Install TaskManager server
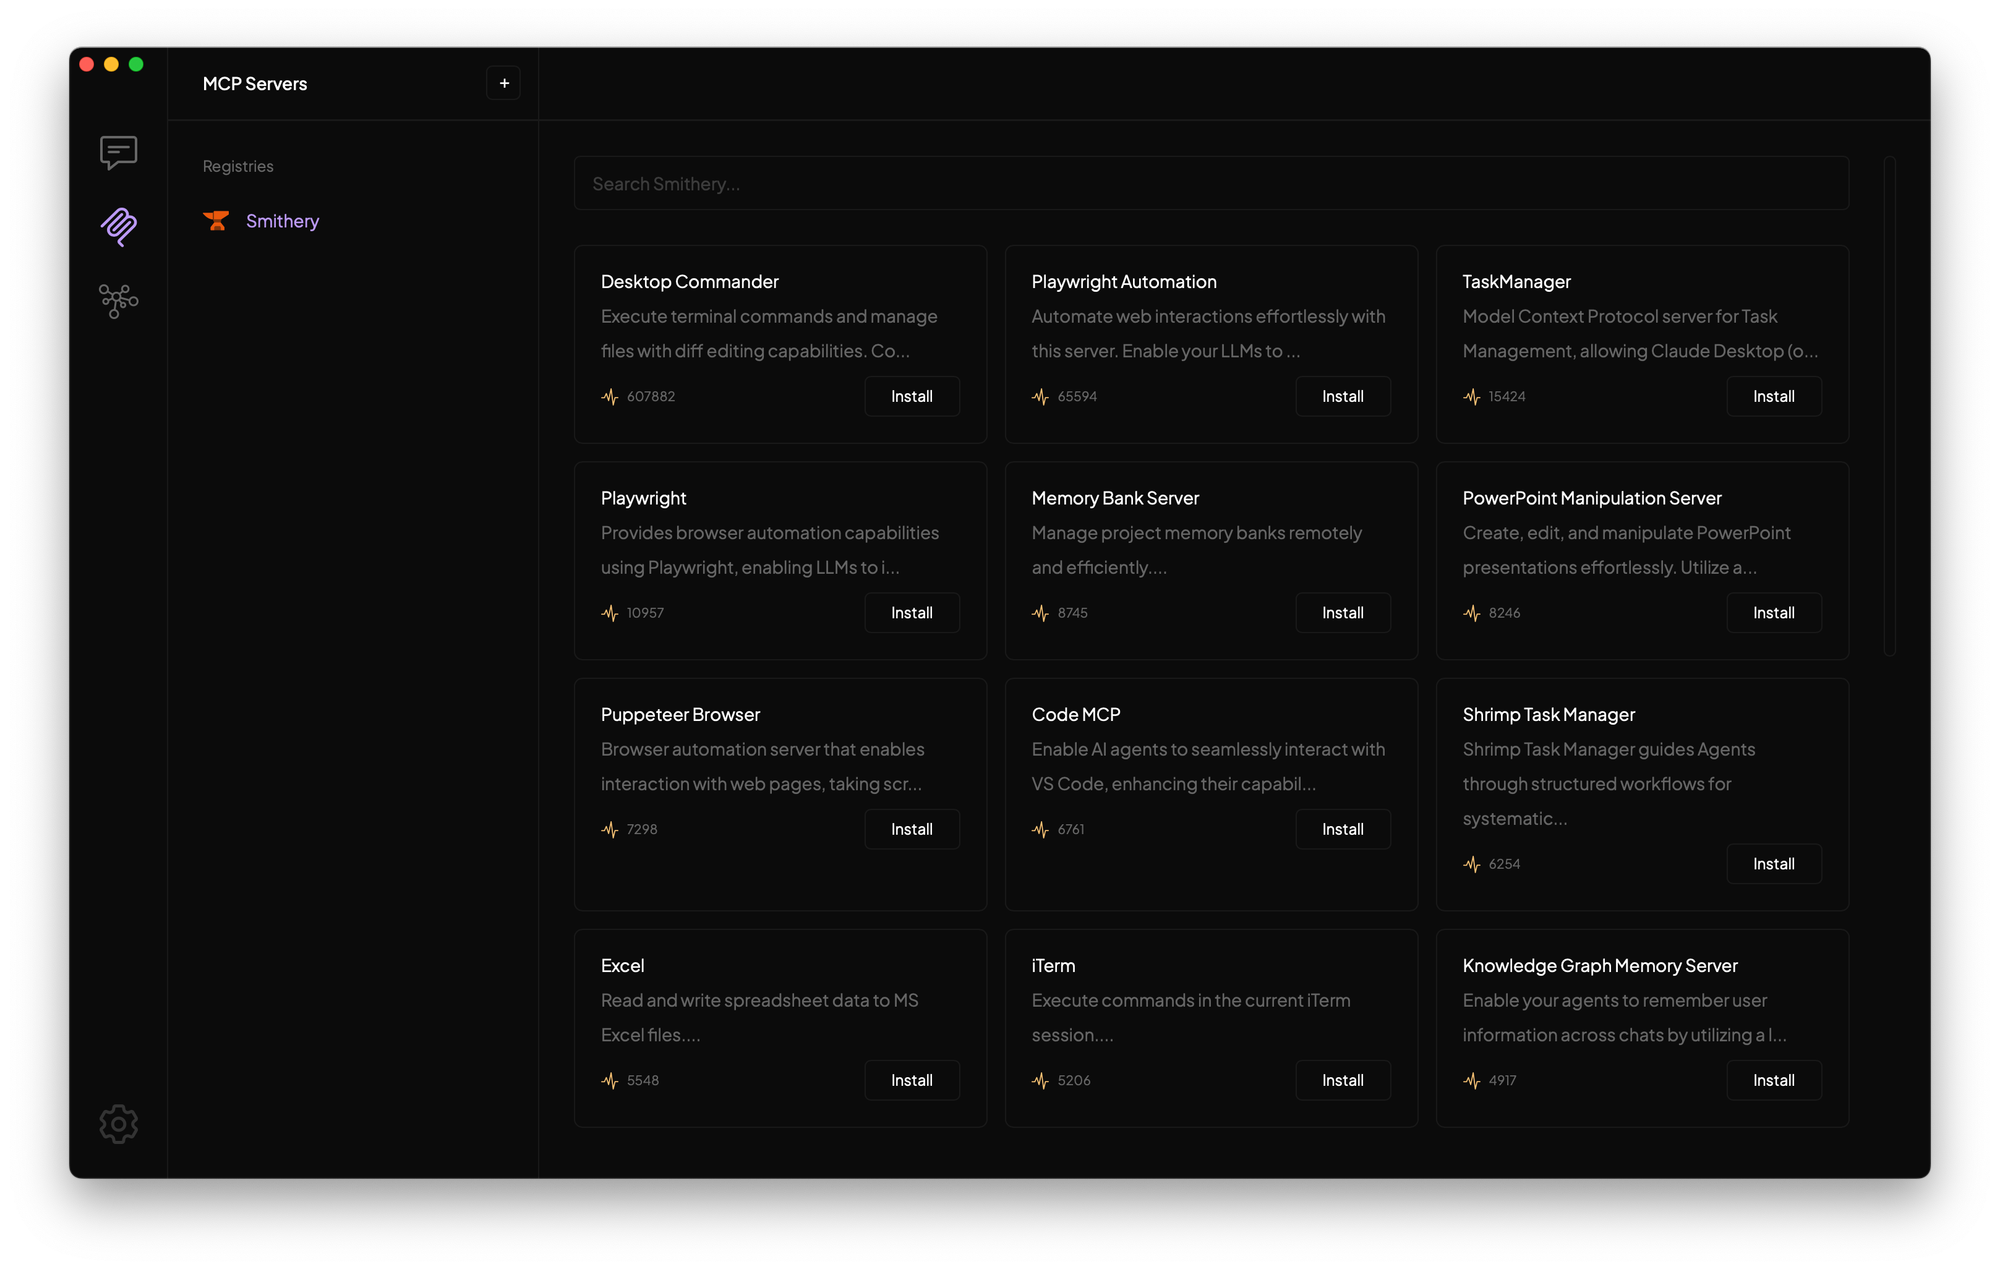Screen dimensions: 2000x1270 click(1774, 396)
